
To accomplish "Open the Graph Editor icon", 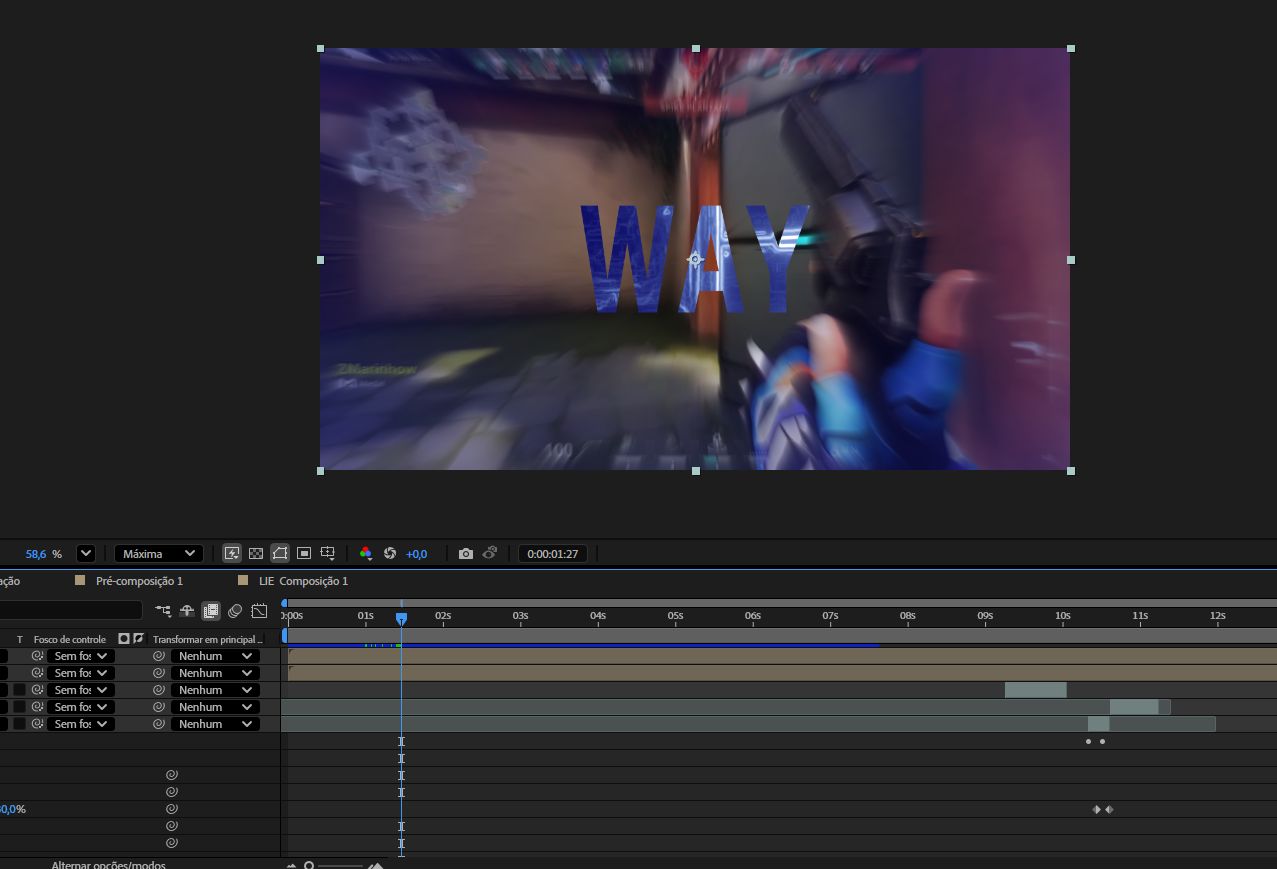I will (260, 610).
